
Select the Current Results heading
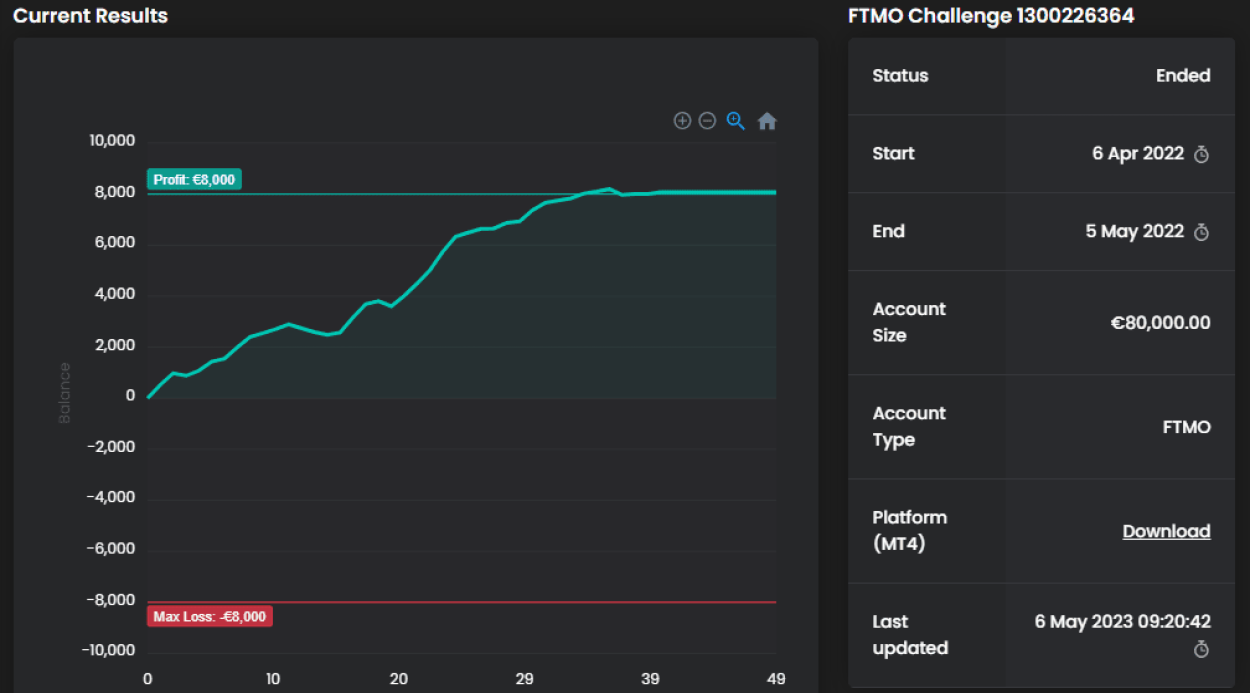(90, 16)
